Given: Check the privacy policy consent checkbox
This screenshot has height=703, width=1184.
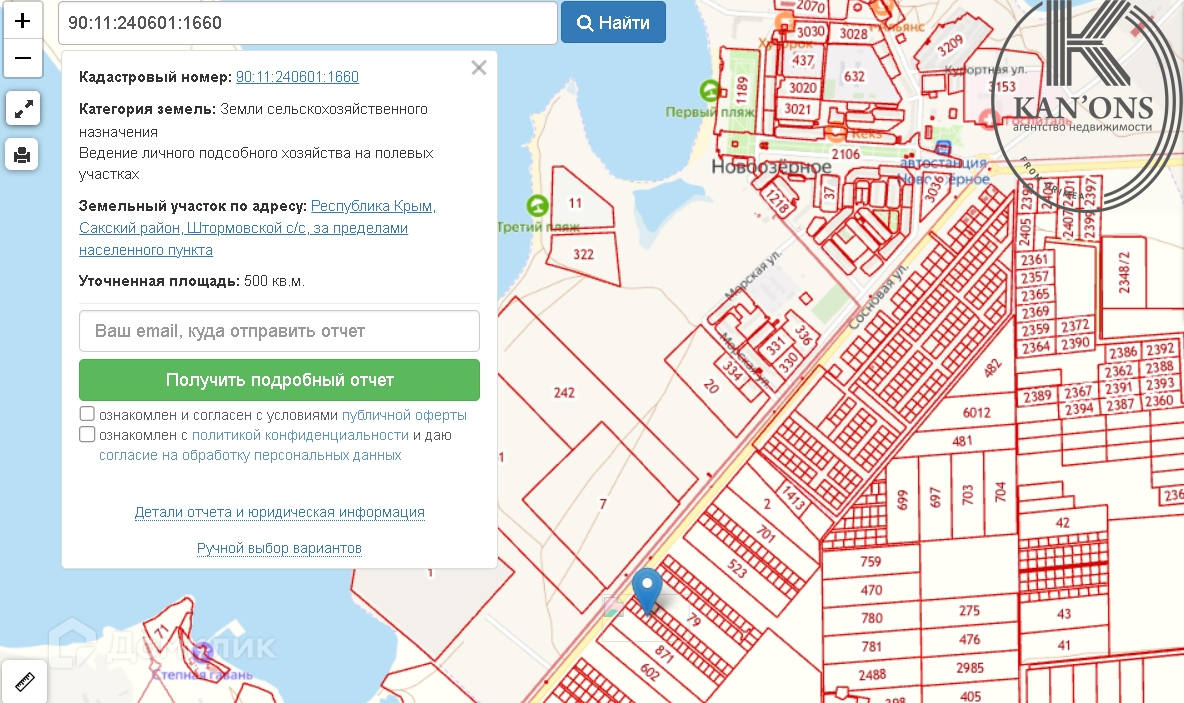Looking at the screenshot, I should point(88,434).
